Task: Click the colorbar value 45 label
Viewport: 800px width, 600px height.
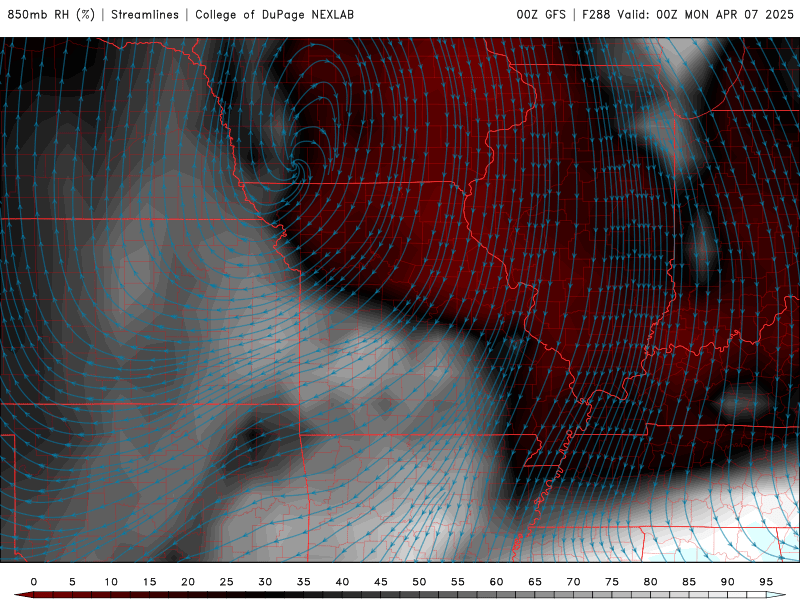Action: [381, 582]
